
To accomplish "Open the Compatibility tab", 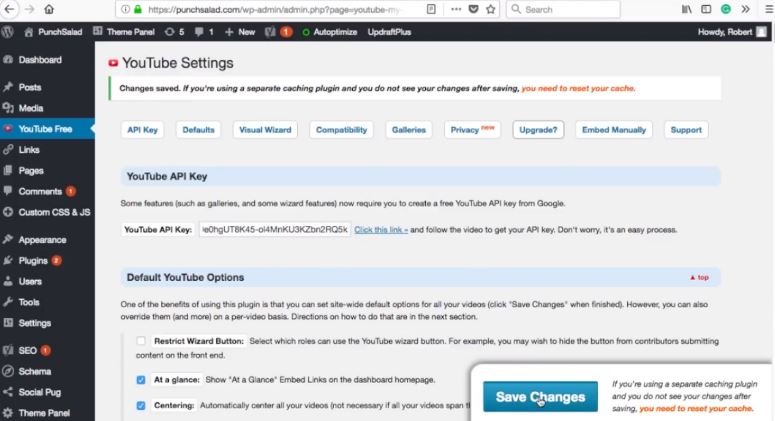I will tap(342, 130).
